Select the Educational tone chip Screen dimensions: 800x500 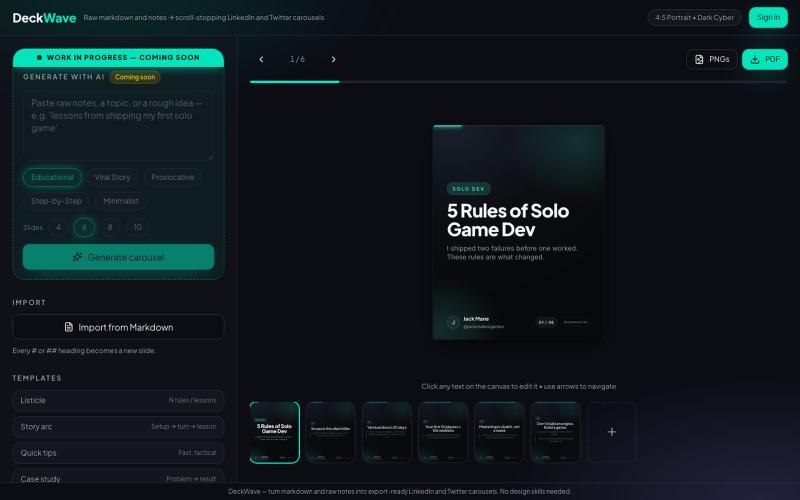point(53,177)
